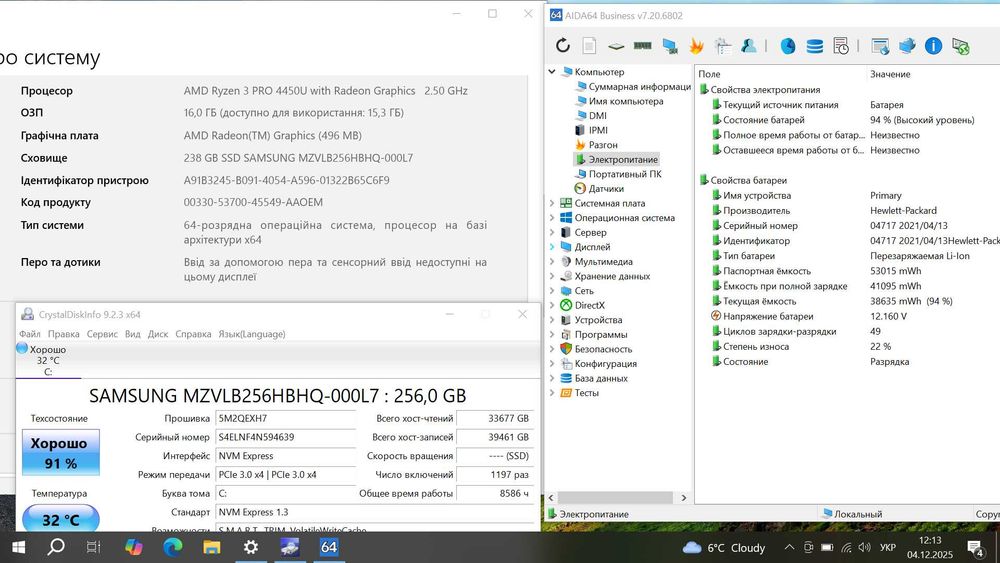
Task: Select the Степень износа 22 % row
Action: coord(848,347)
